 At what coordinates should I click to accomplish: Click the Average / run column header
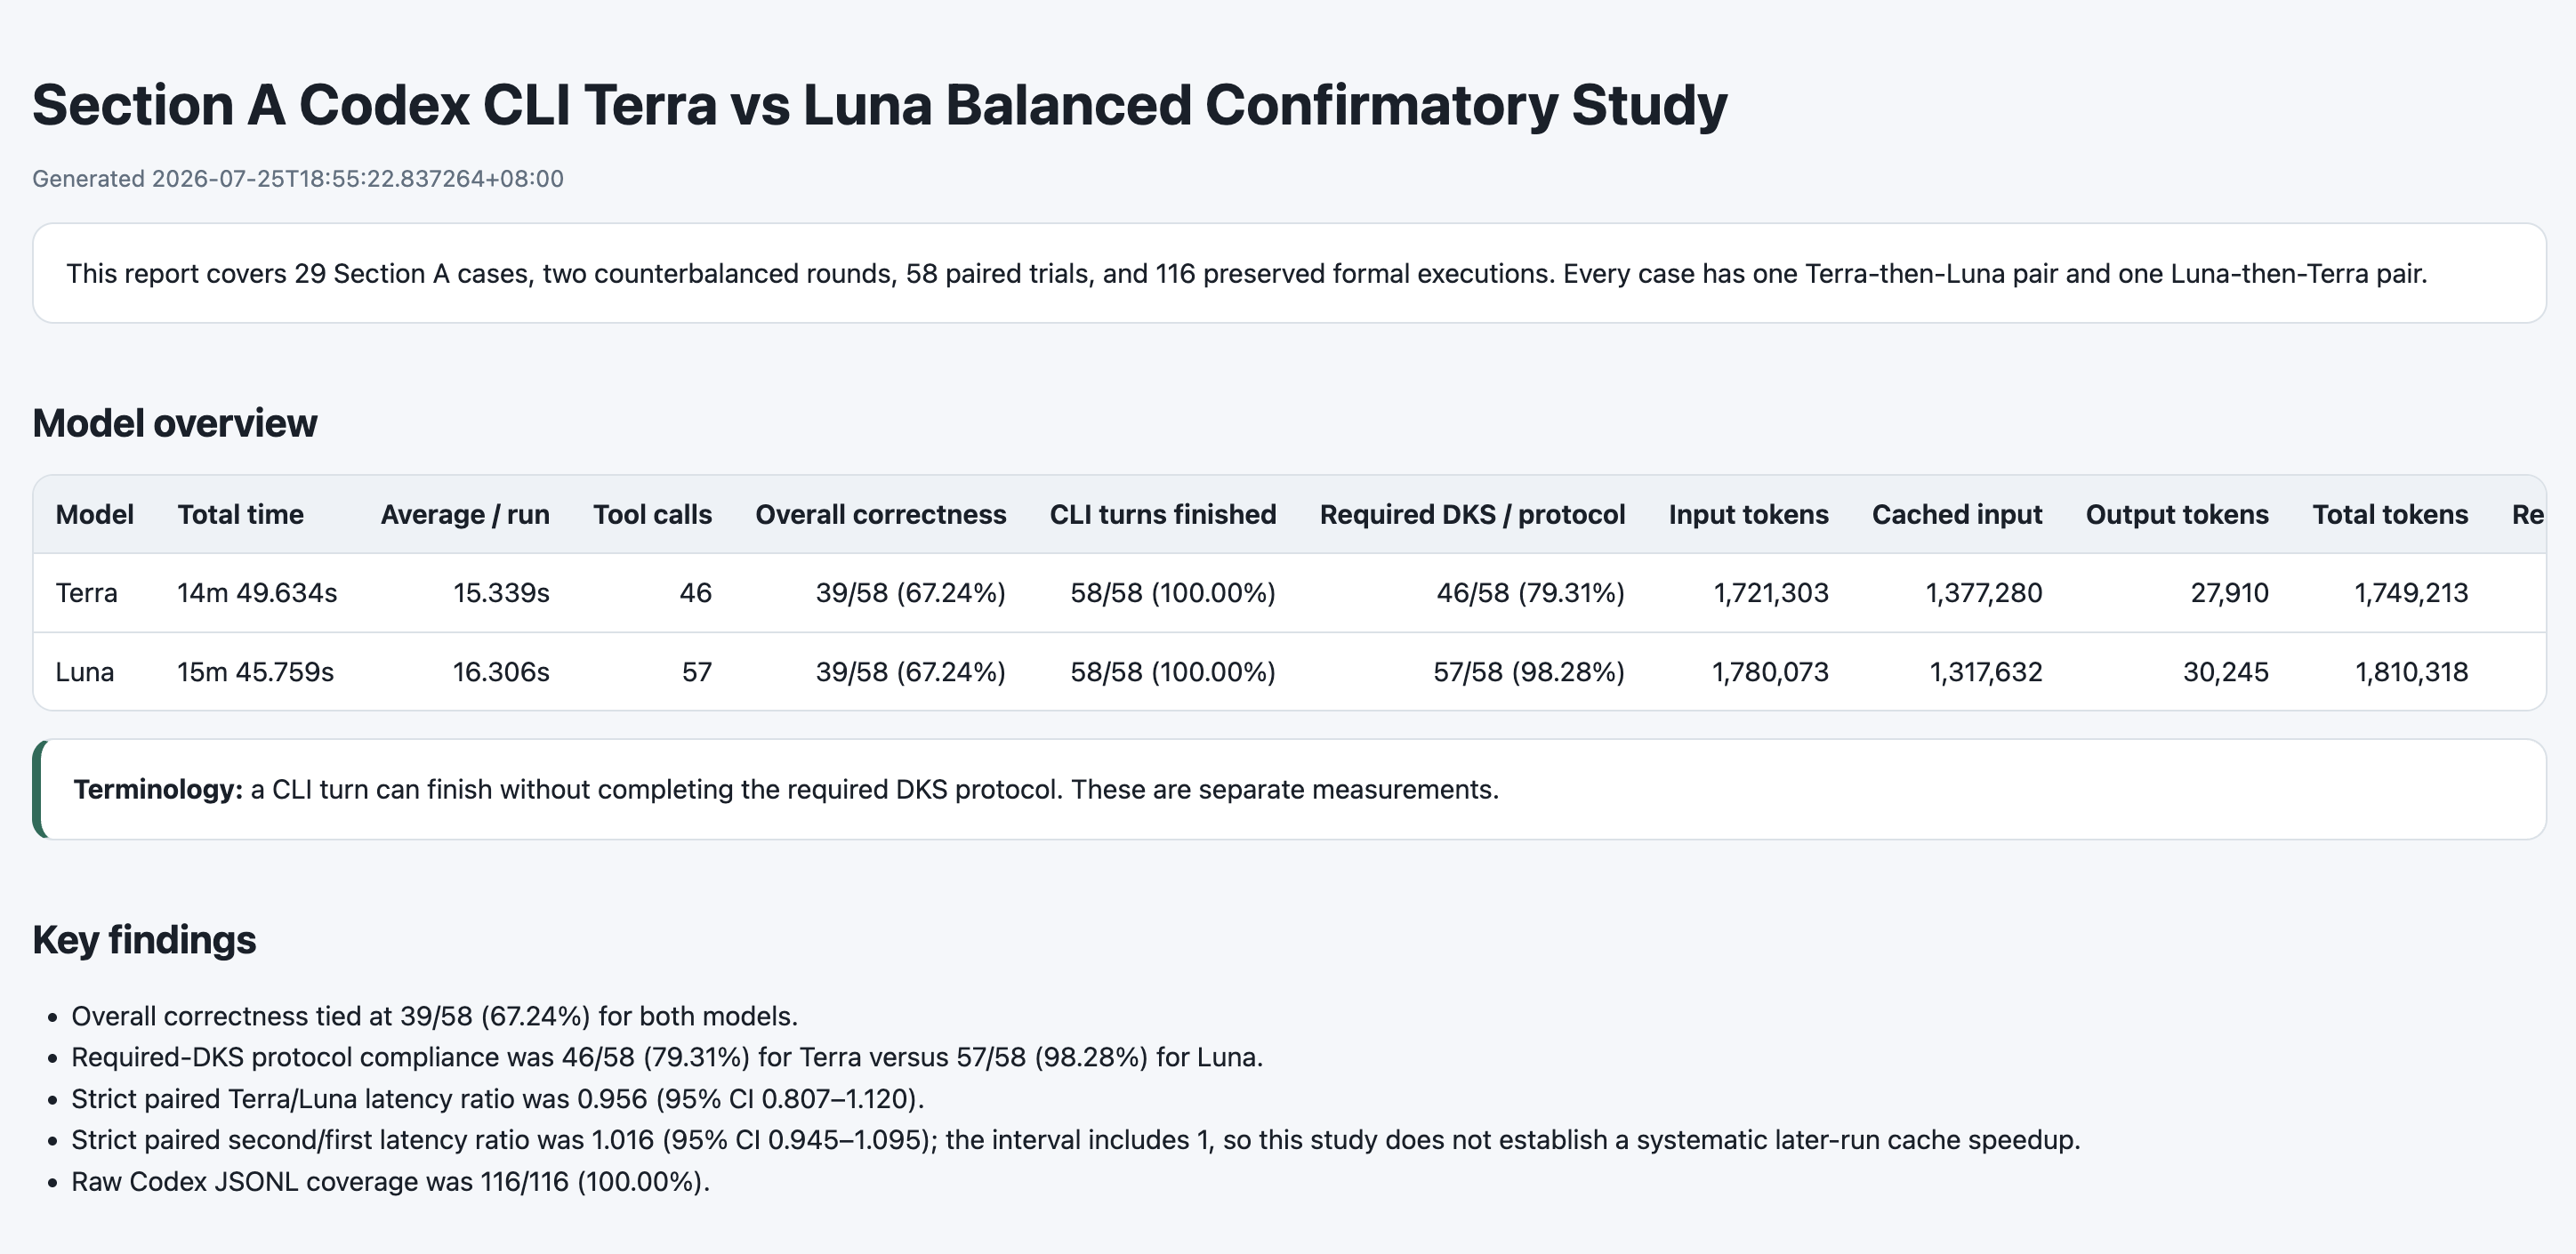465,514
